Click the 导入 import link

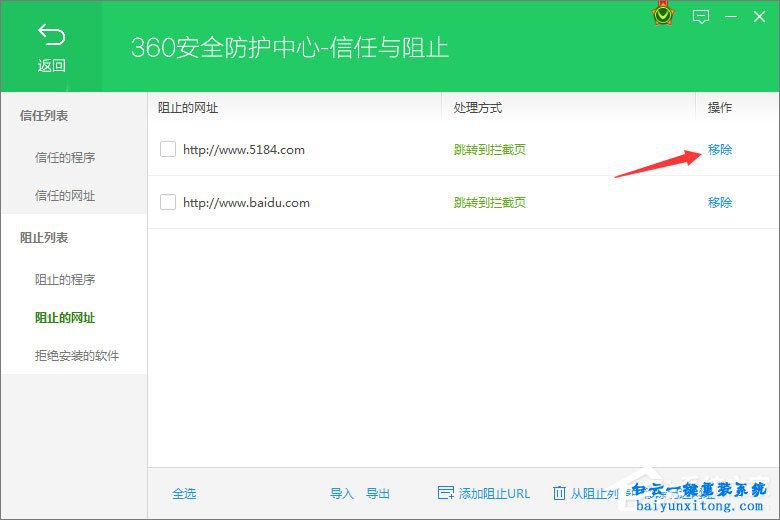(342, 493)
